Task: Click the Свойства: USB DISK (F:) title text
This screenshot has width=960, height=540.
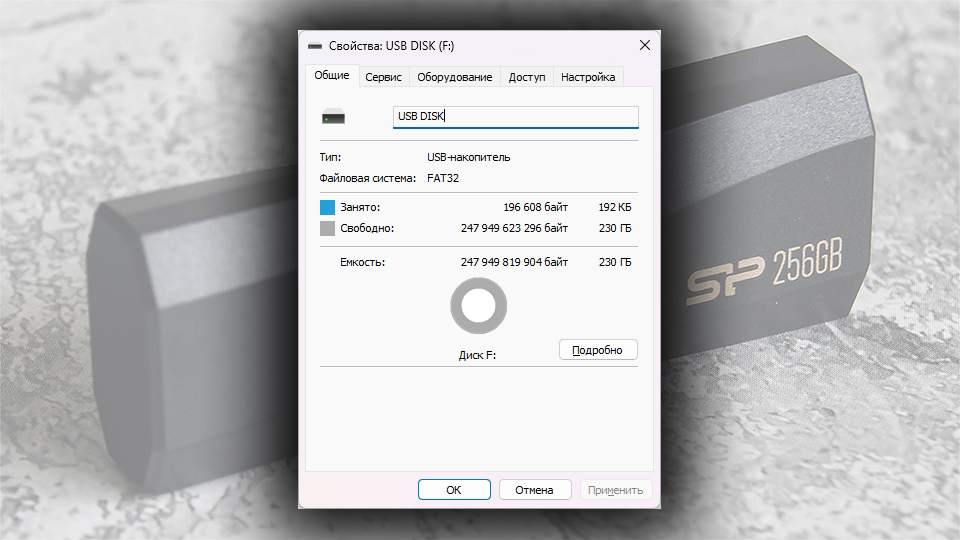Action: click(x=391, y=46)
